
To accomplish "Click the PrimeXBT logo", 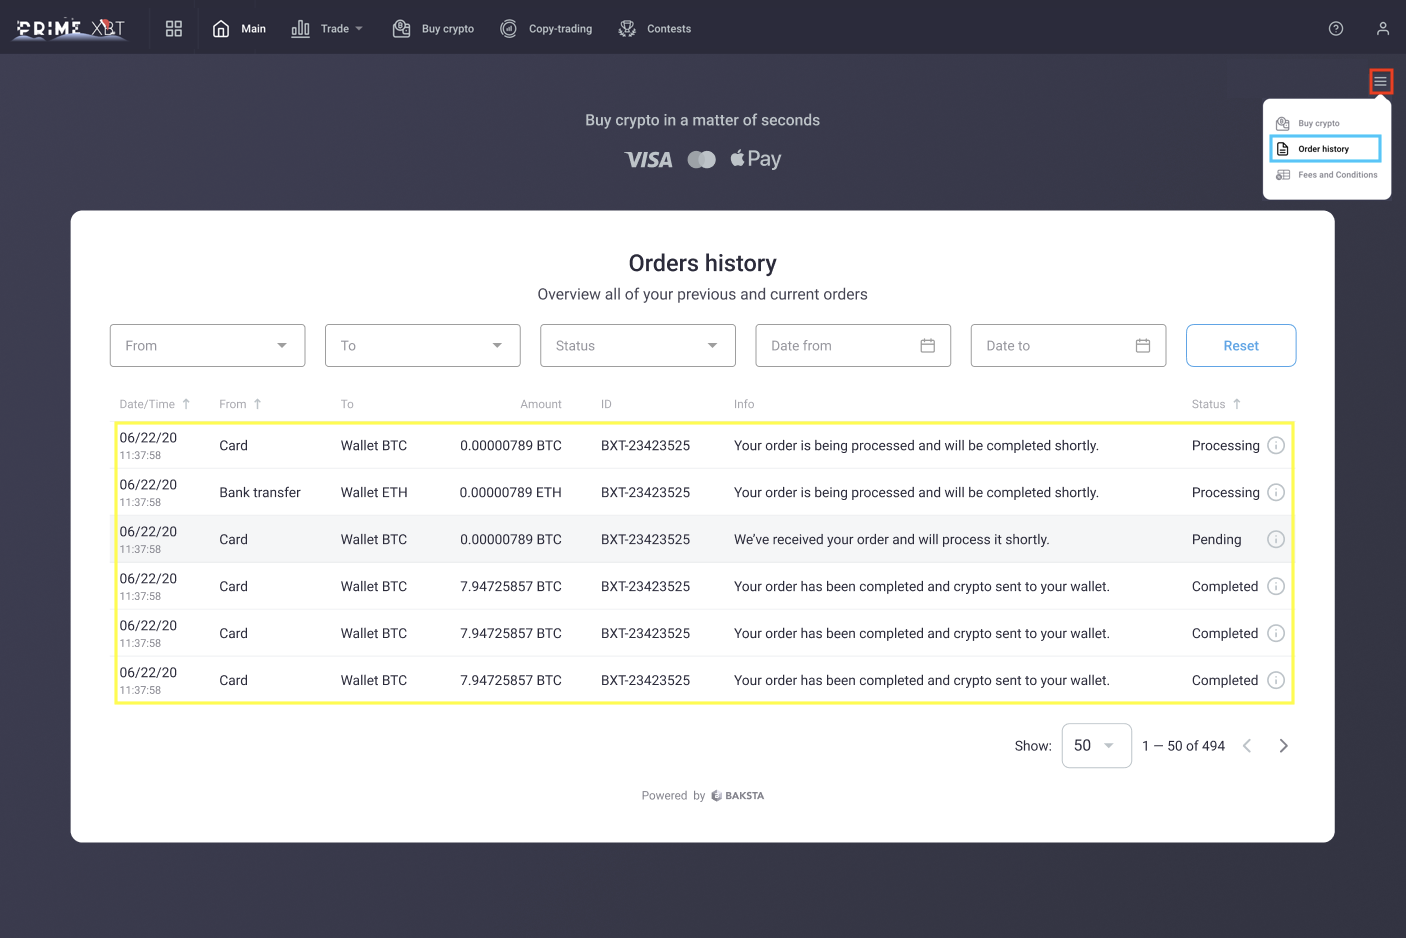I will [x=70, y=29].
